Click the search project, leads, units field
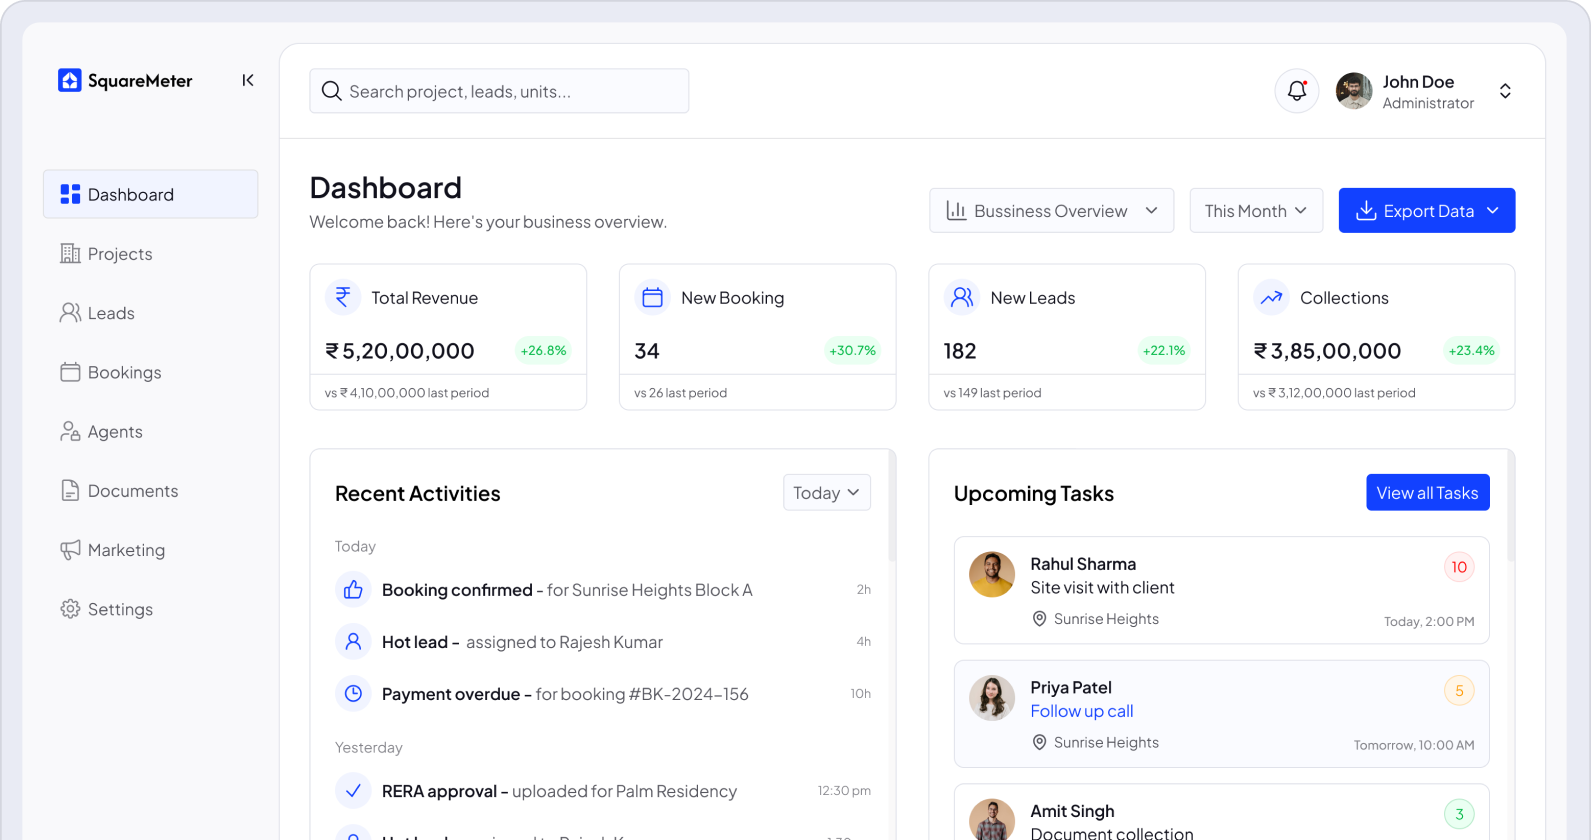The width and height of the screenshot is (1591, 840). [x=499, y=91]
